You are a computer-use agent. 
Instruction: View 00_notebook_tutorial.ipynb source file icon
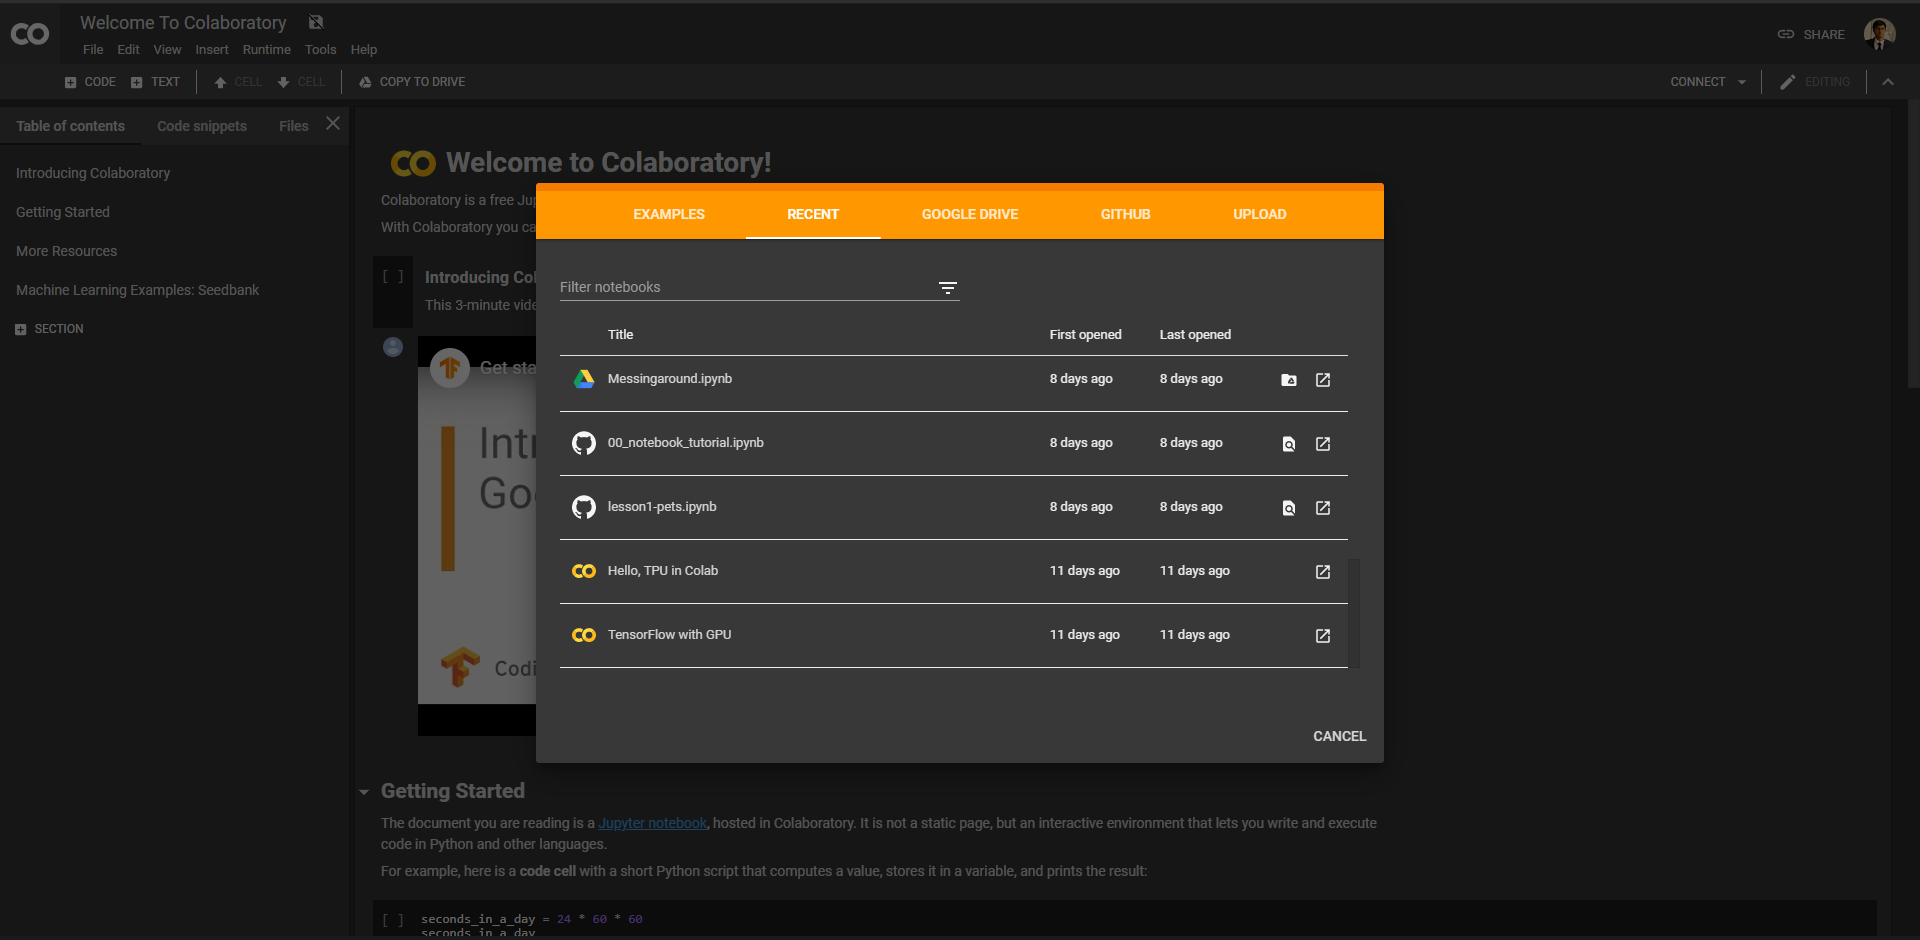click(x=1289, y=444)
